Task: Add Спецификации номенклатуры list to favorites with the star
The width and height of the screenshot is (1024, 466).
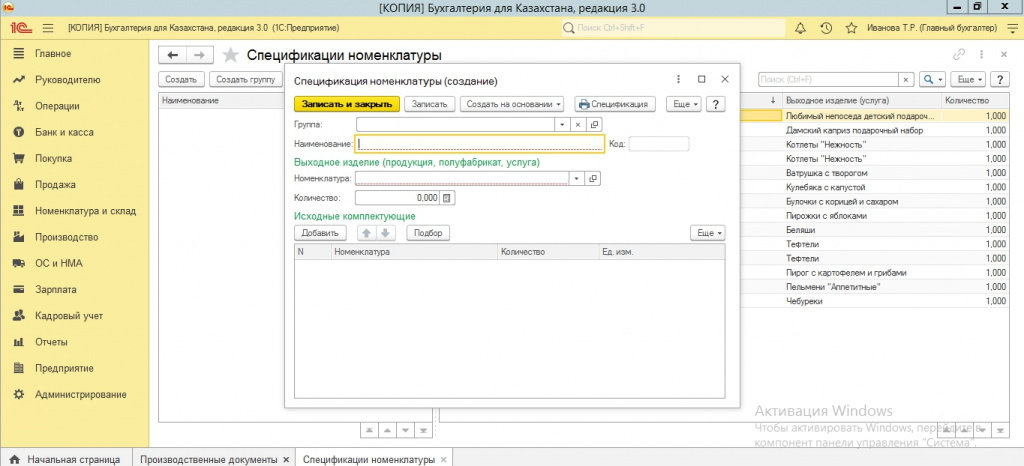Action: [230, 55]
